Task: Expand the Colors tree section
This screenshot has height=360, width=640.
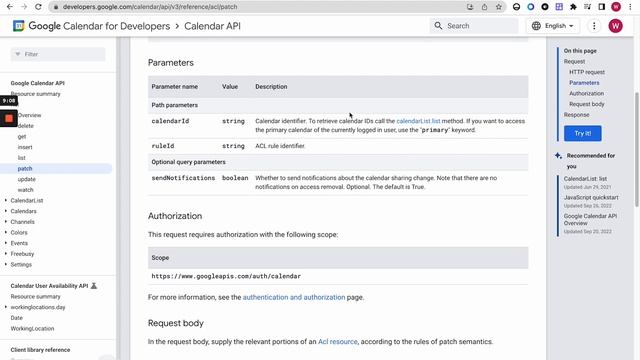Action: pyautogui.click(x=6, y=232)
